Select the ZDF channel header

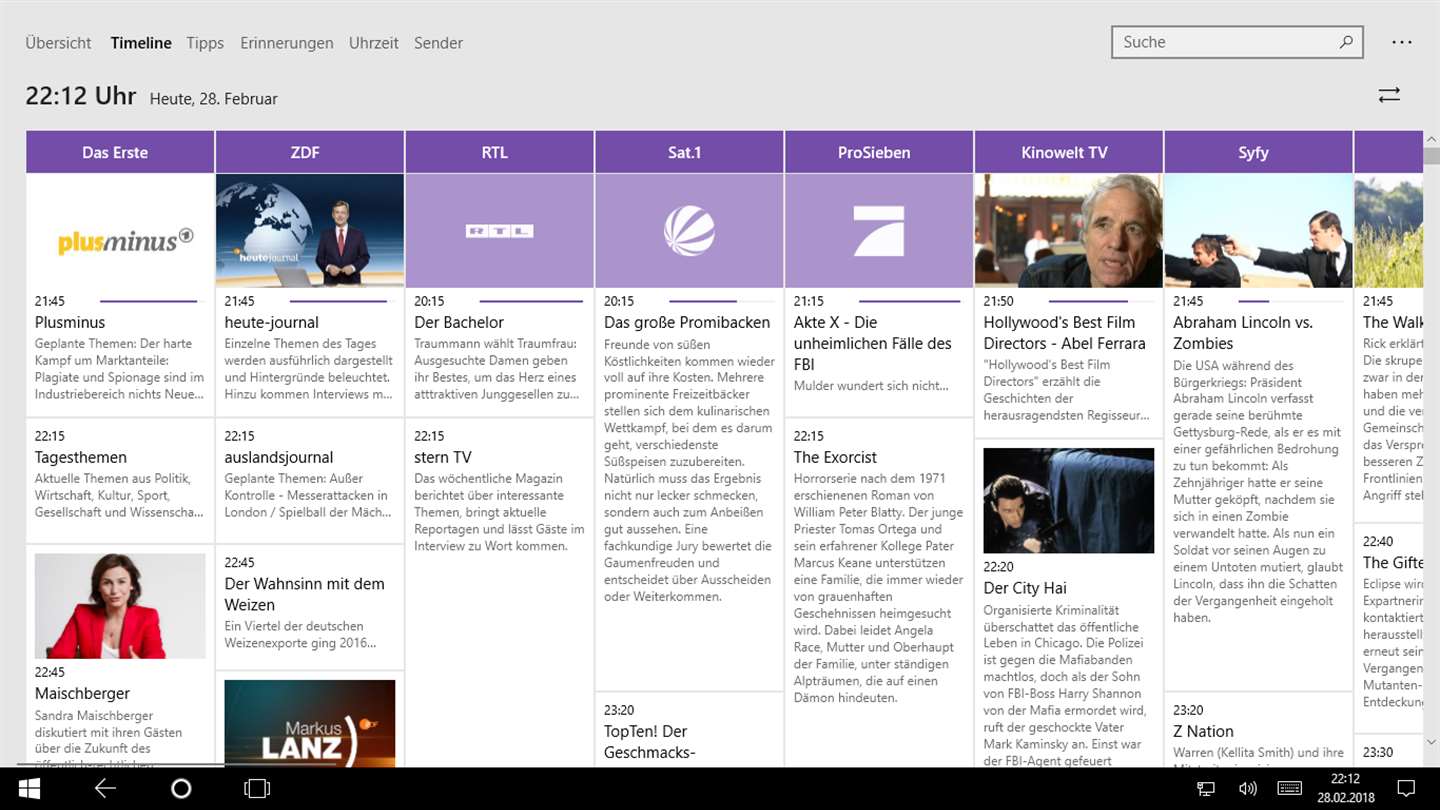[310, 152]
